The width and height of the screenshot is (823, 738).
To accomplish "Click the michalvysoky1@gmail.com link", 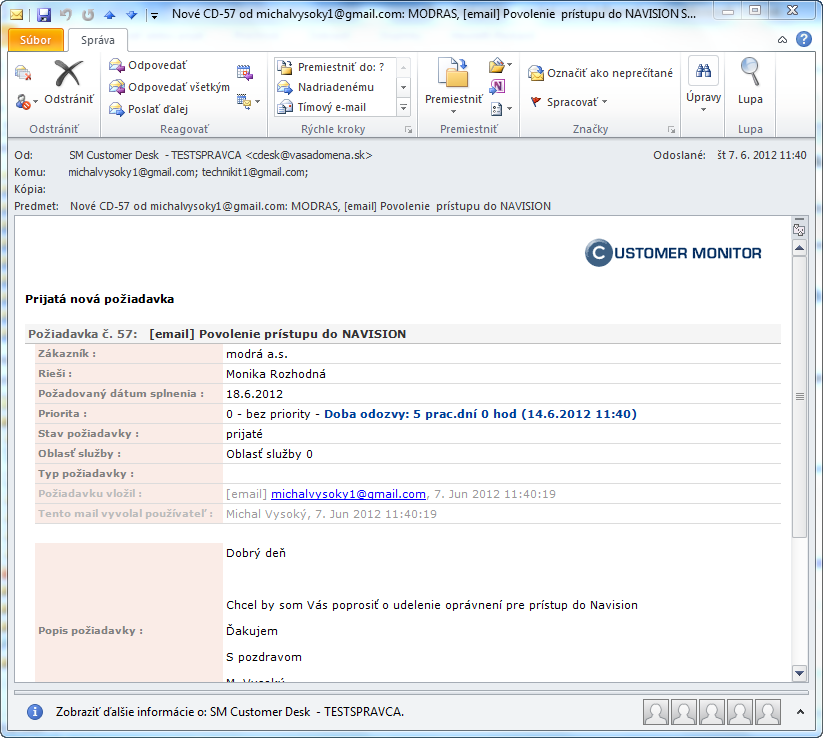I will pos(348,494).
